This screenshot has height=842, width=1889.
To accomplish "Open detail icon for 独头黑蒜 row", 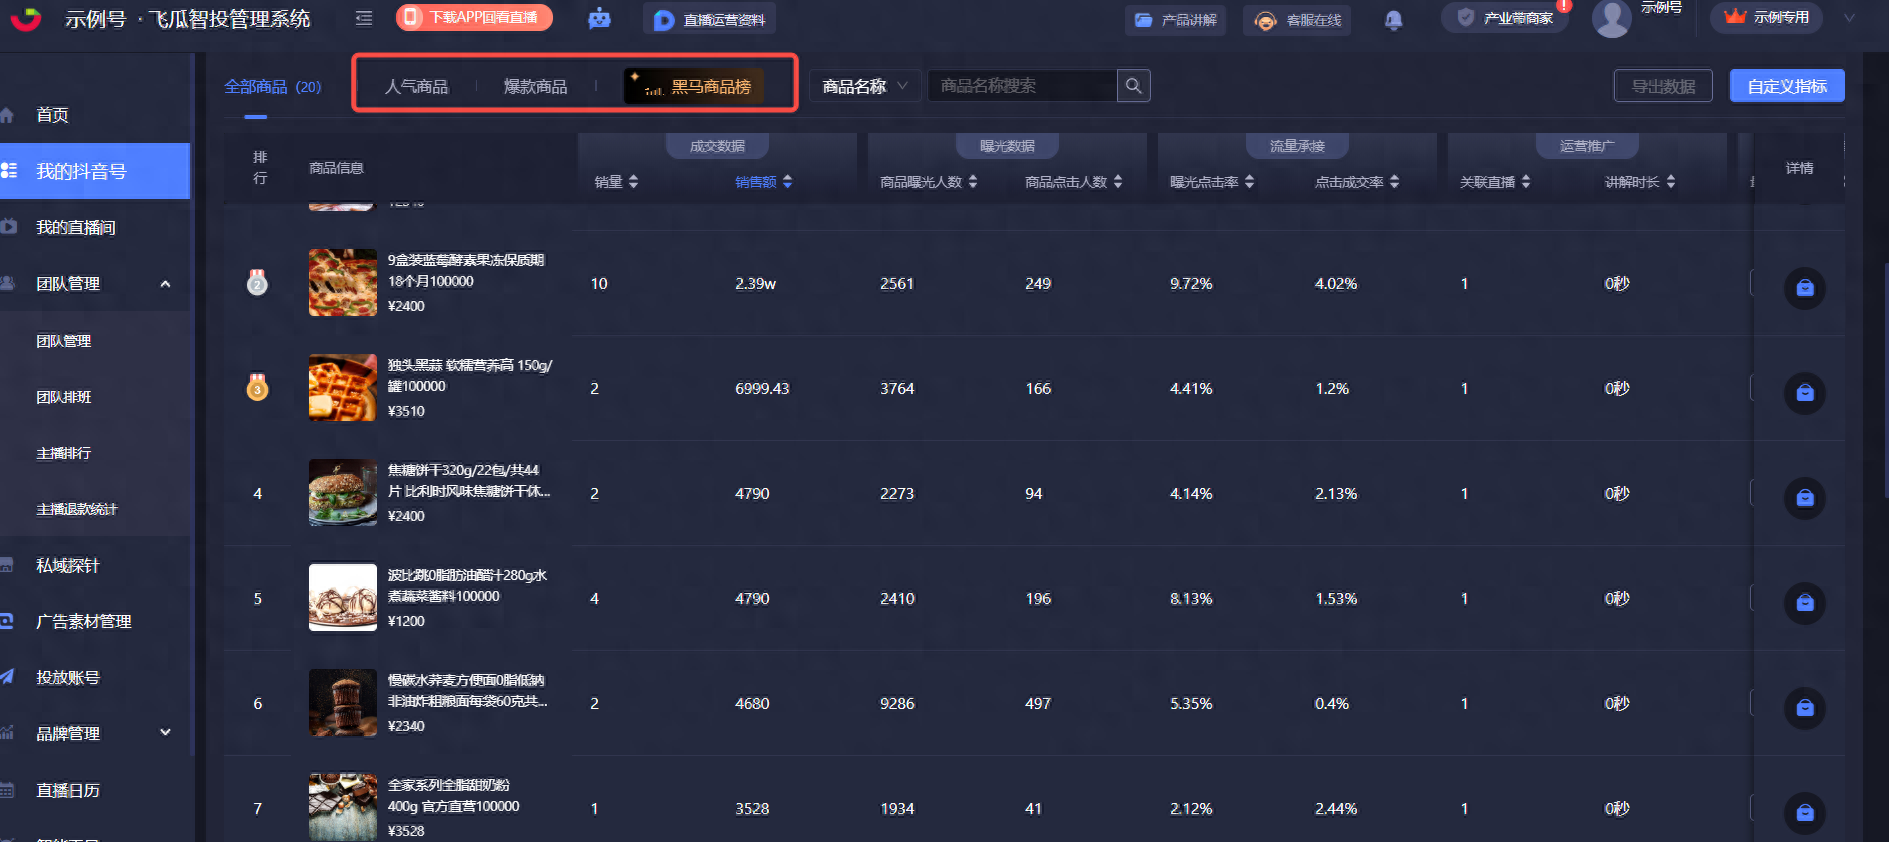I will click(x=1805, y=393).
